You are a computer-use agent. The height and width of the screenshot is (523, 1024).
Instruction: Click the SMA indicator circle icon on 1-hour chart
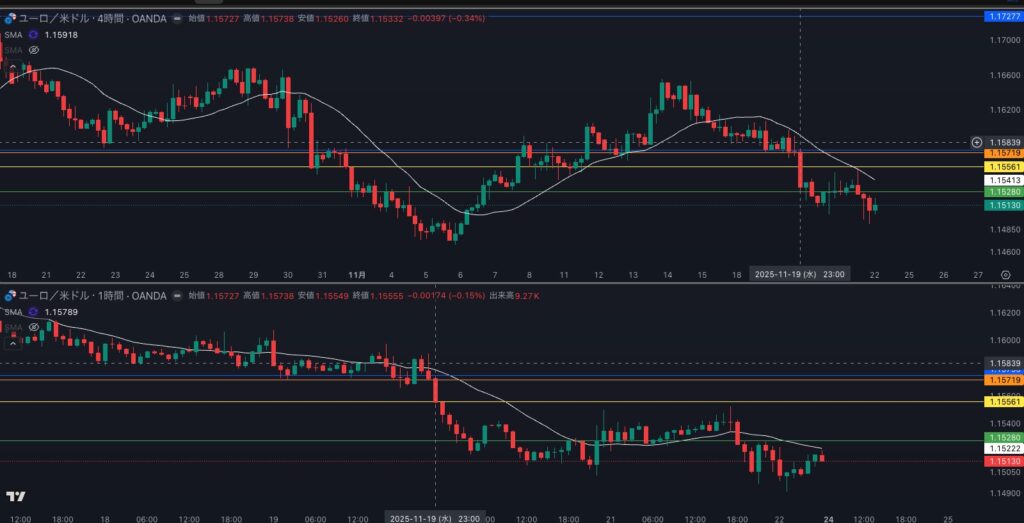point(33,311)
